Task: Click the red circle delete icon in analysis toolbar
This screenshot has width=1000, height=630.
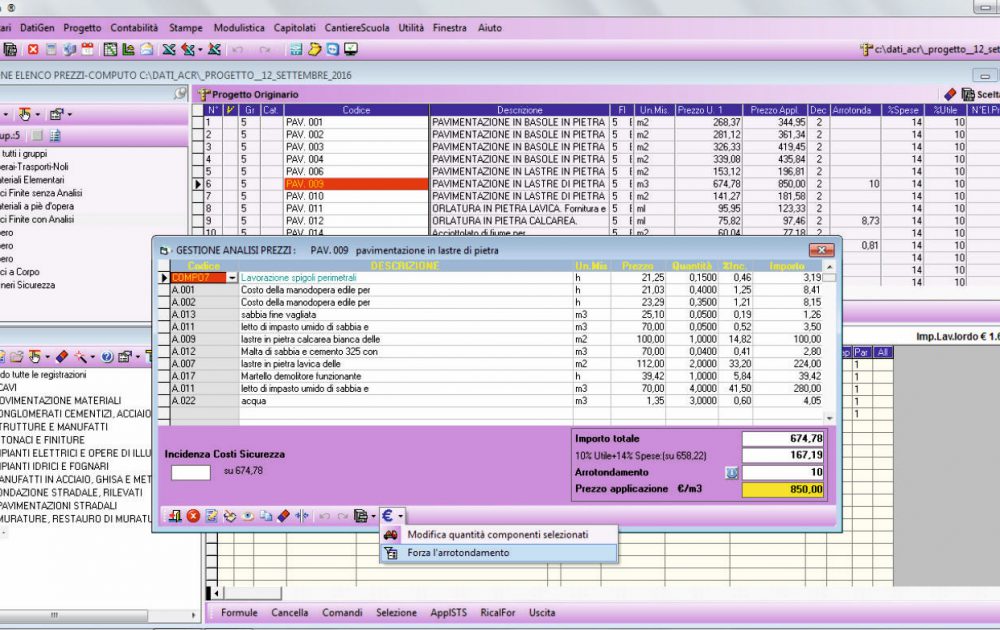Action: coord(193,516)
